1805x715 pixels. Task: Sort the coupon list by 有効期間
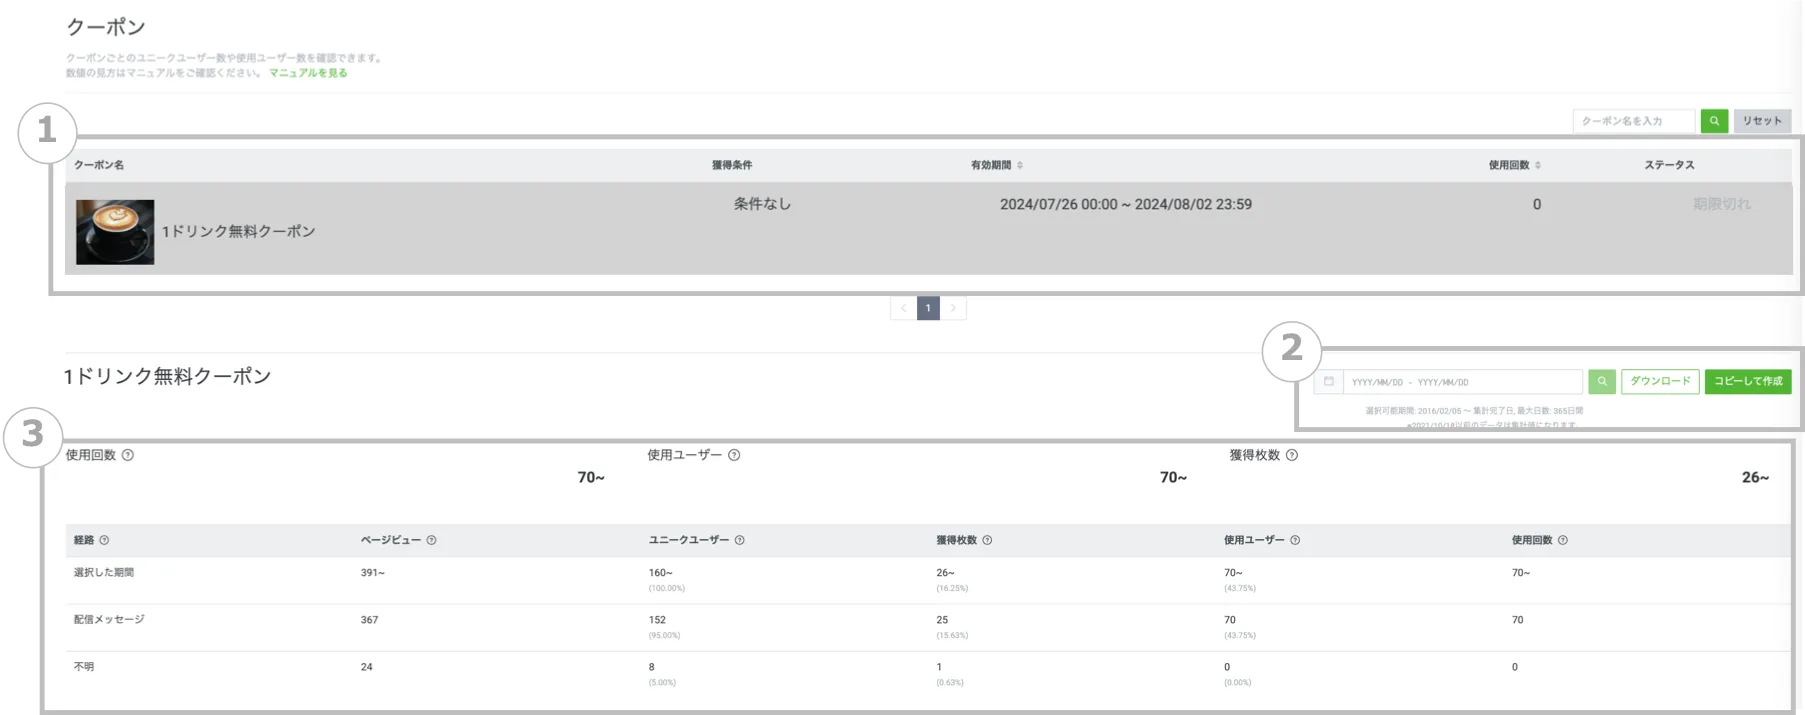[x=1019, y=165]
